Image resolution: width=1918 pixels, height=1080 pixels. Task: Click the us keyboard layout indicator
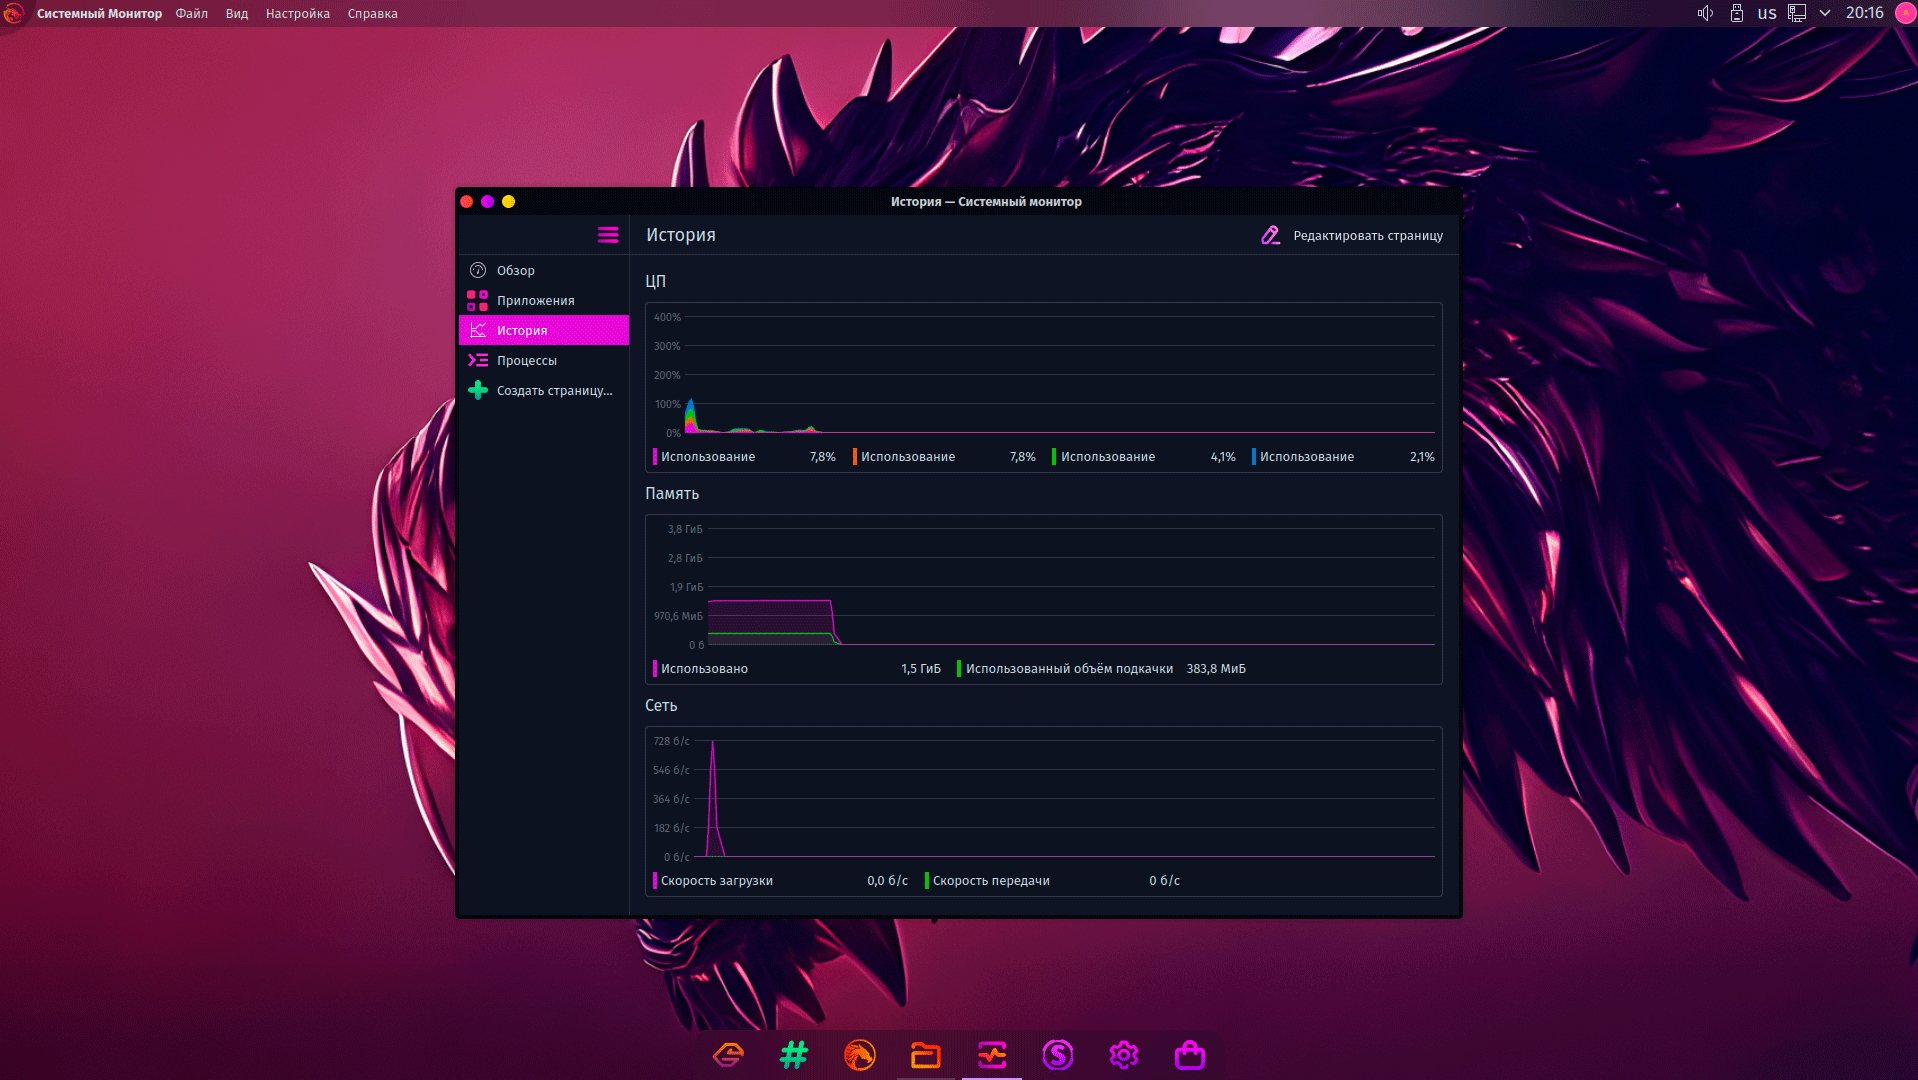1767,14
